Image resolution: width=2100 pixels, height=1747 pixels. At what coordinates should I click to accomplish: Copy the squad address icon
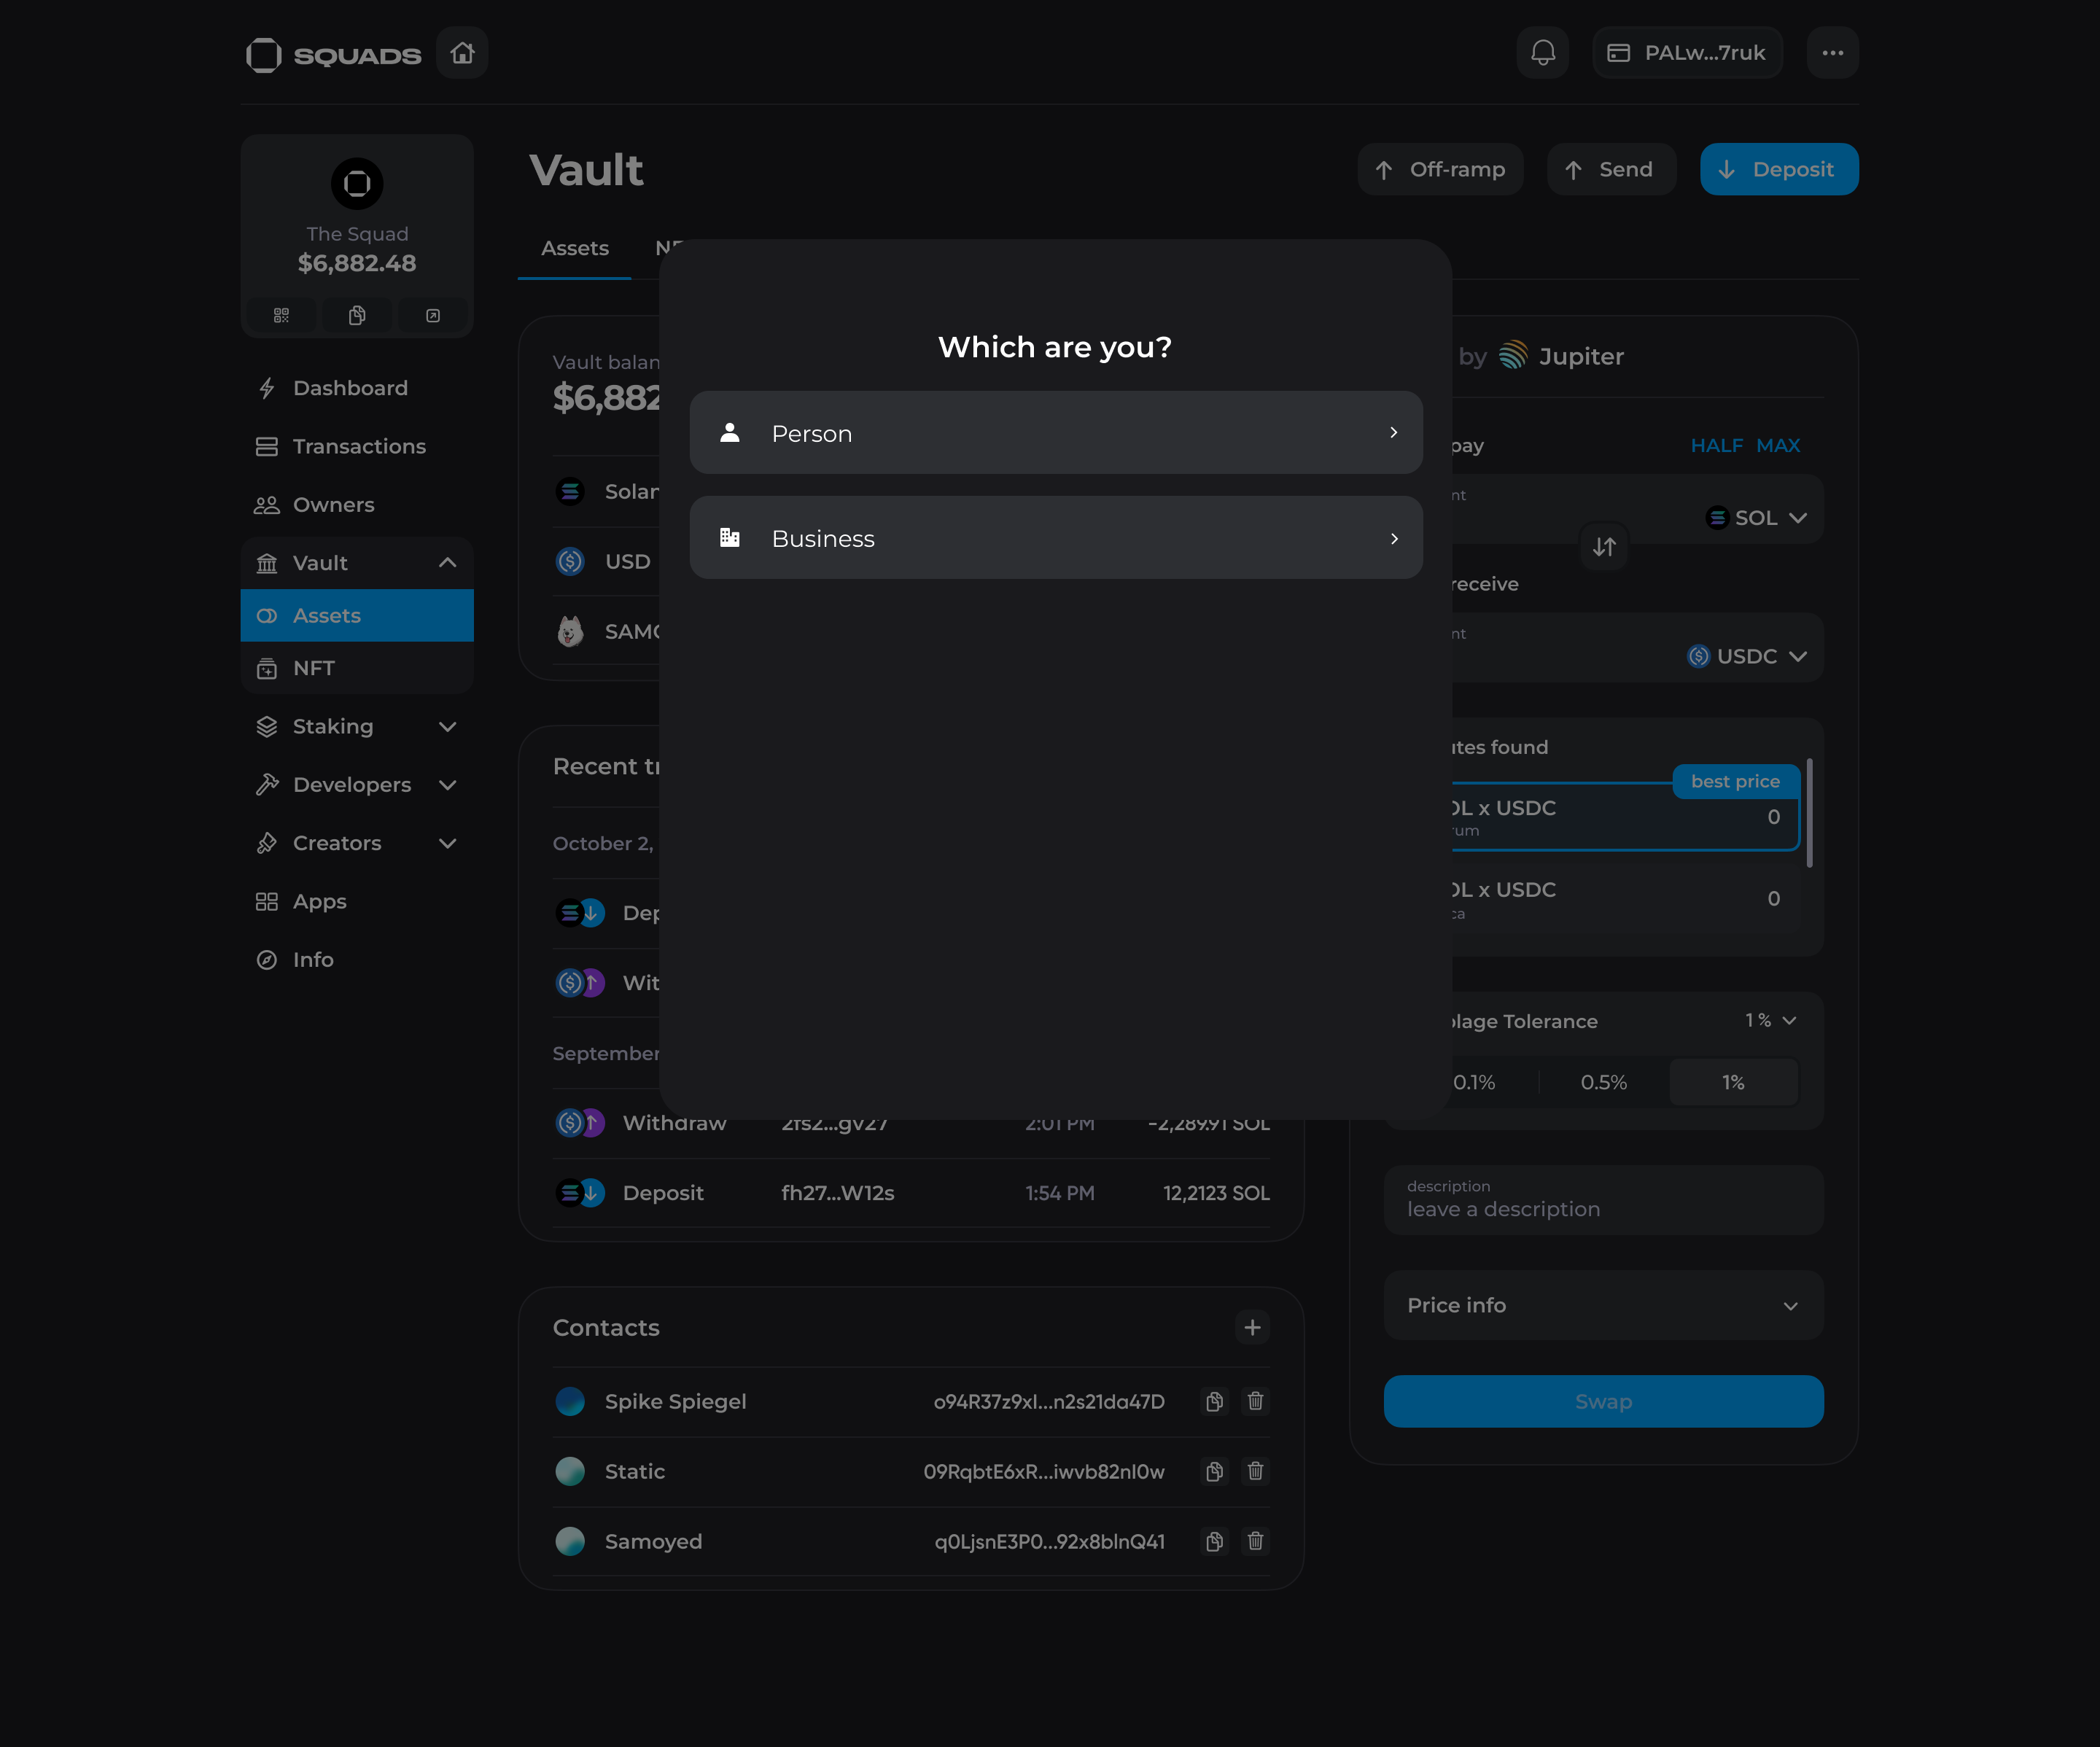(x=357, y=316)
